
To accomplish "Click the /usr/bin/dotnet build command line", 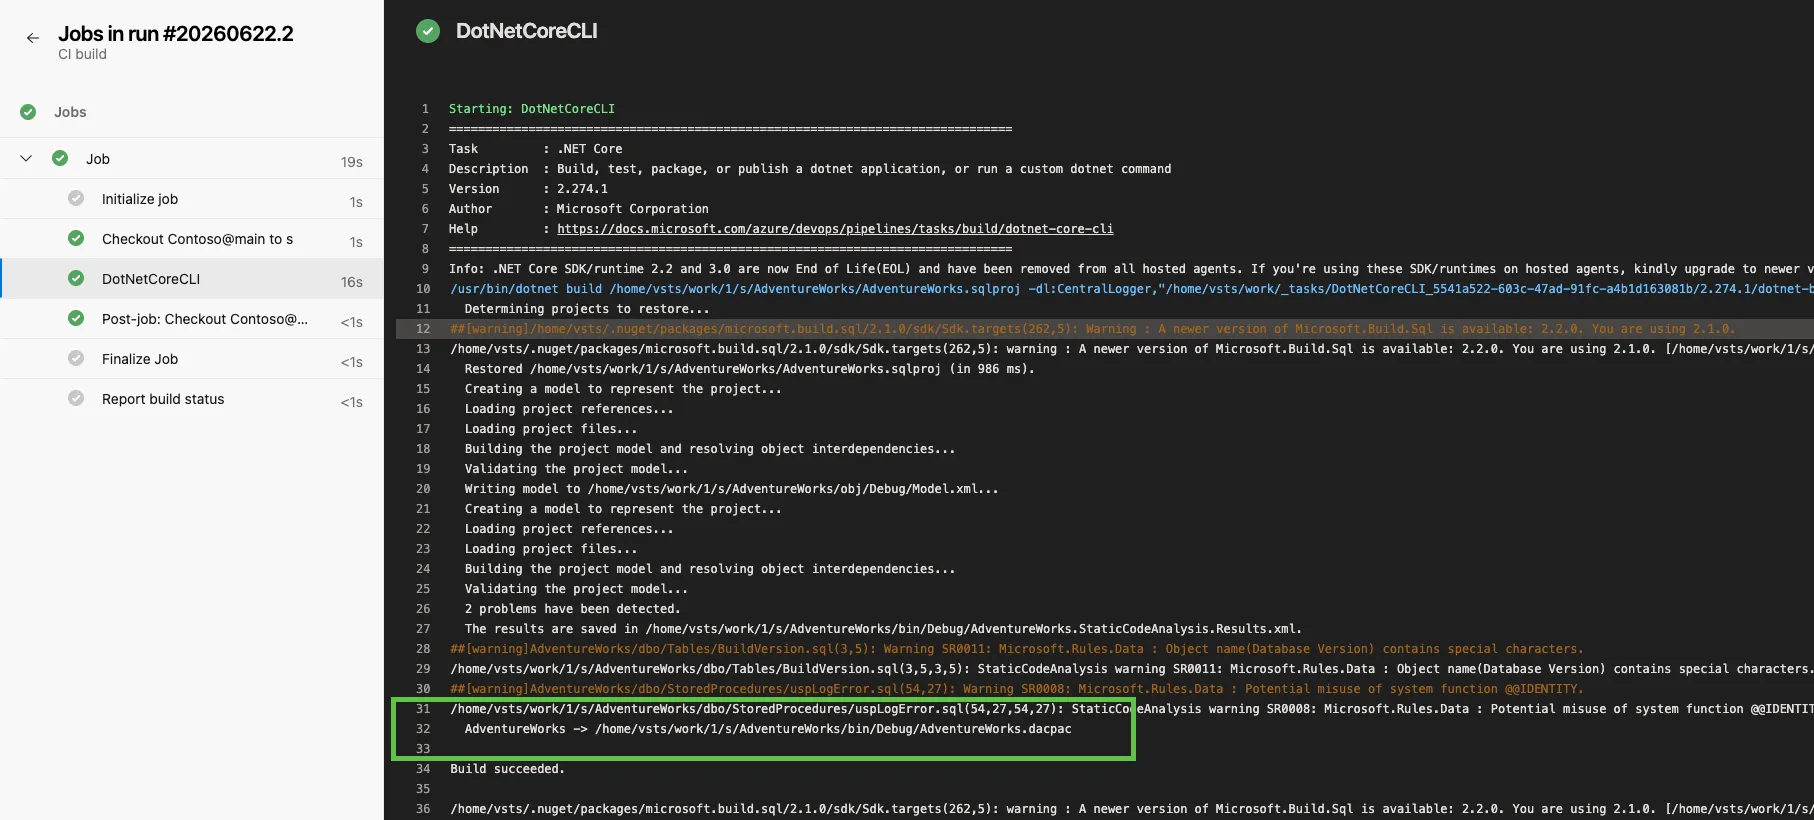I will click(1131, 289).
